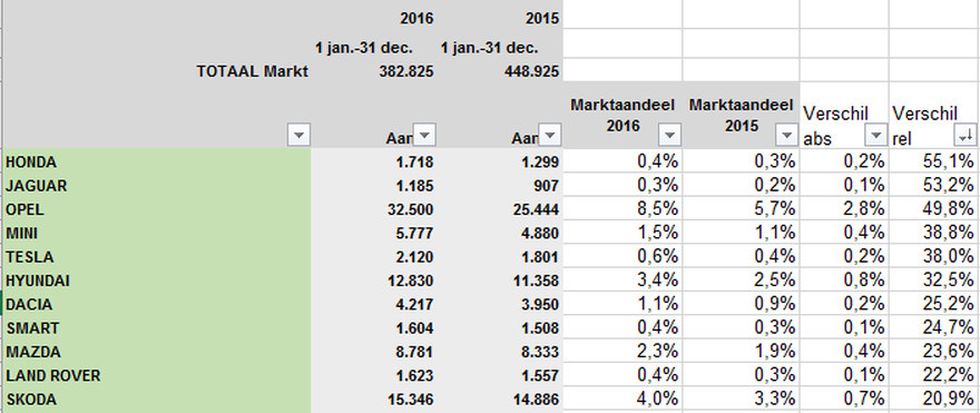Select Jaguar's relative difference 53,2%
Screen dimensions: 980x413
[948, 185]
